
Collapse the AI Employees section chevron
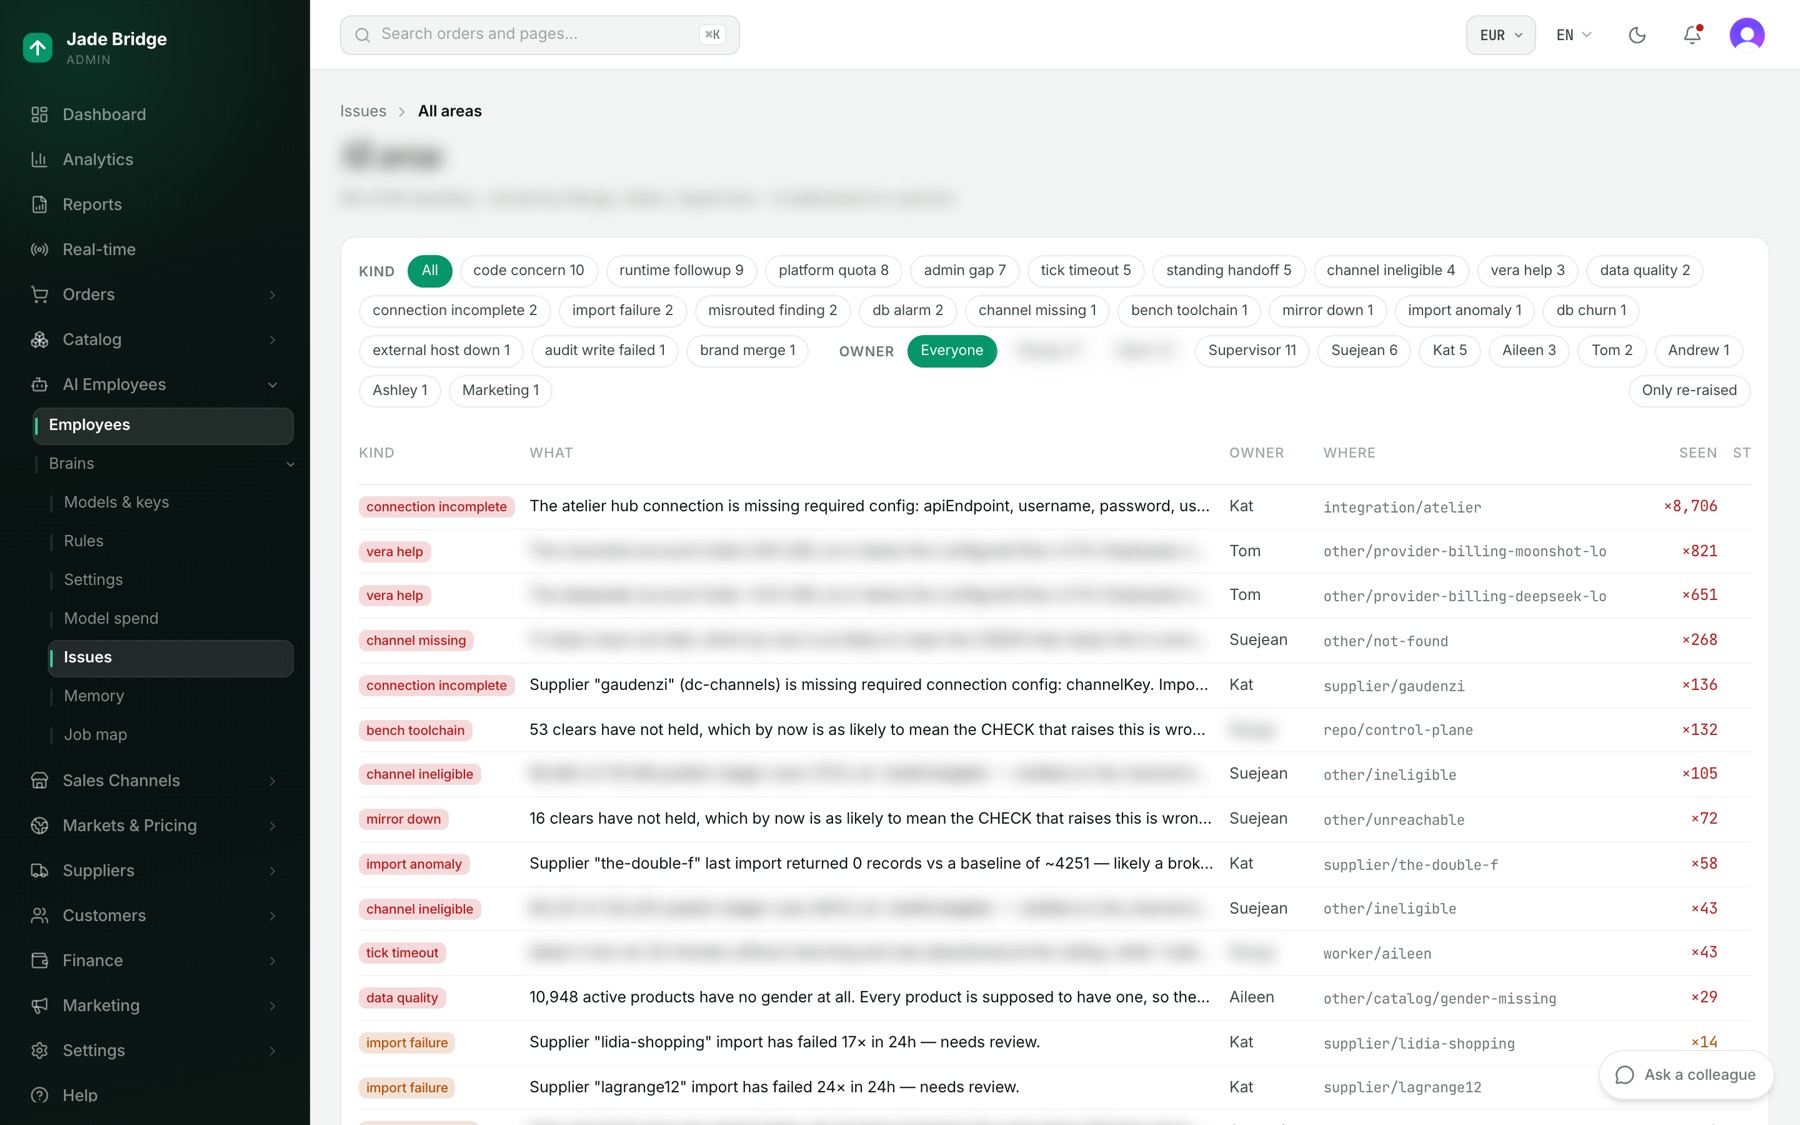(x=272, y=385)
